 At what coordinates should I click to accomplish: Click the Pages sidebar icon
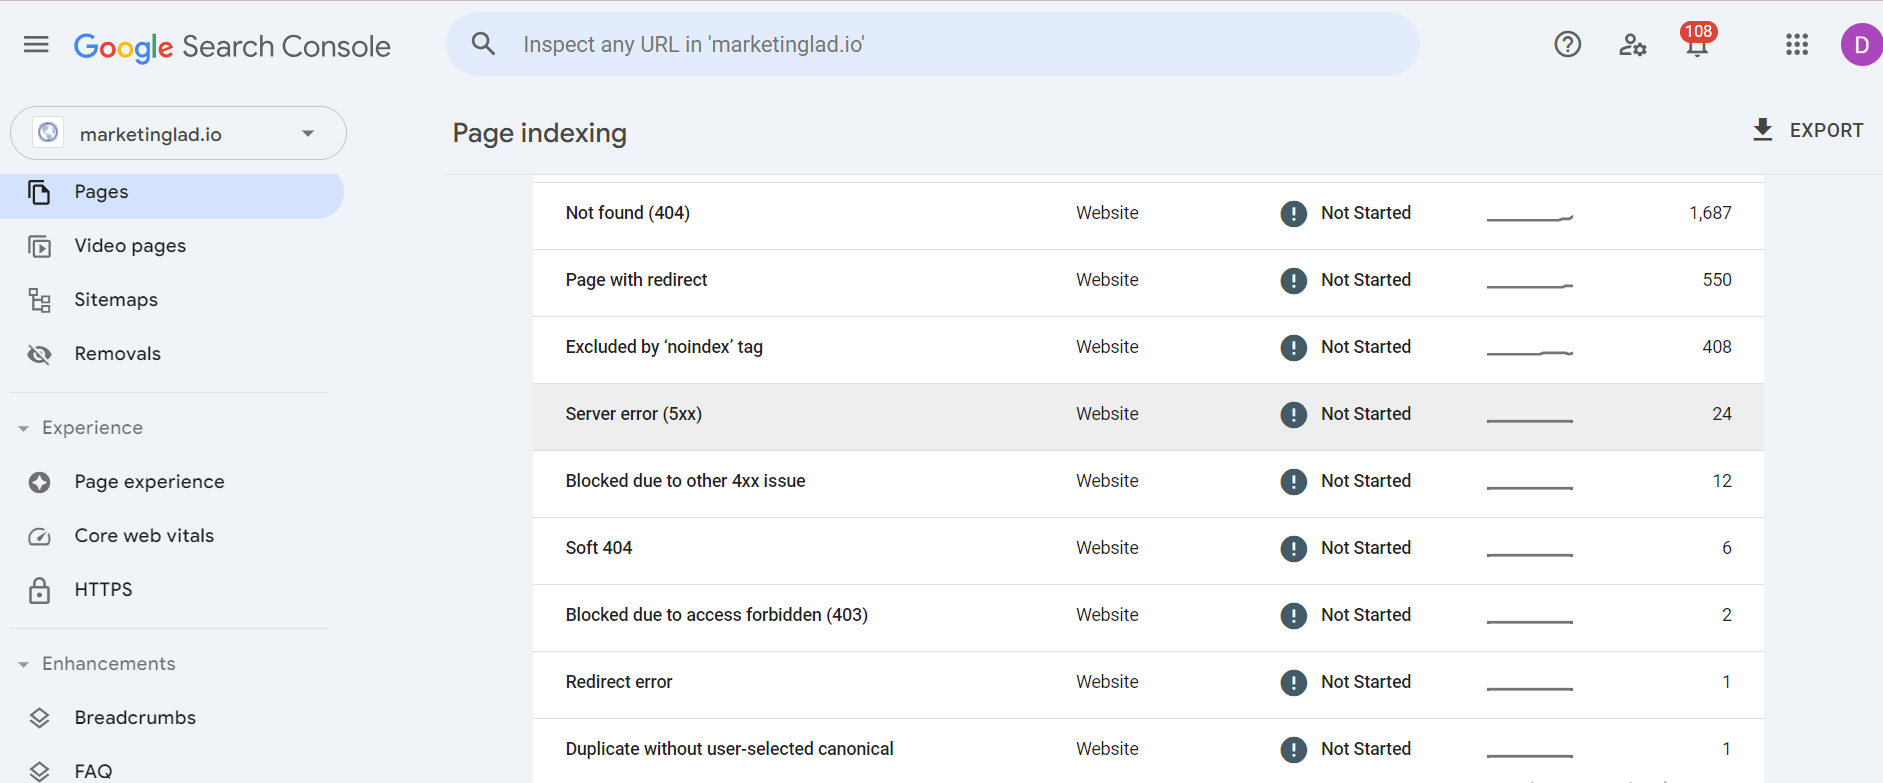39,192
